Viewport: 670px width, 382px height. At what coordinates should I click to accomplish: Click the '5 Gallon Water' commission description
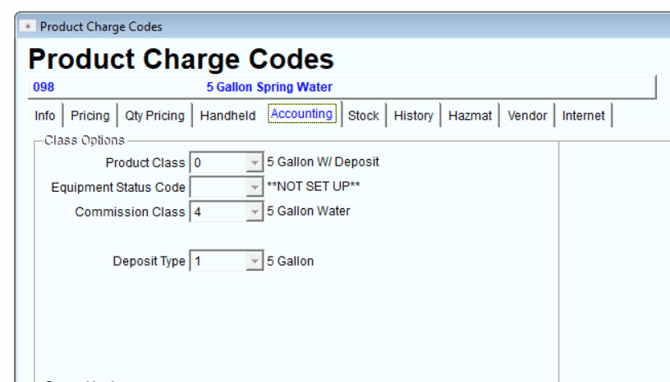click(x=309, y=211)
